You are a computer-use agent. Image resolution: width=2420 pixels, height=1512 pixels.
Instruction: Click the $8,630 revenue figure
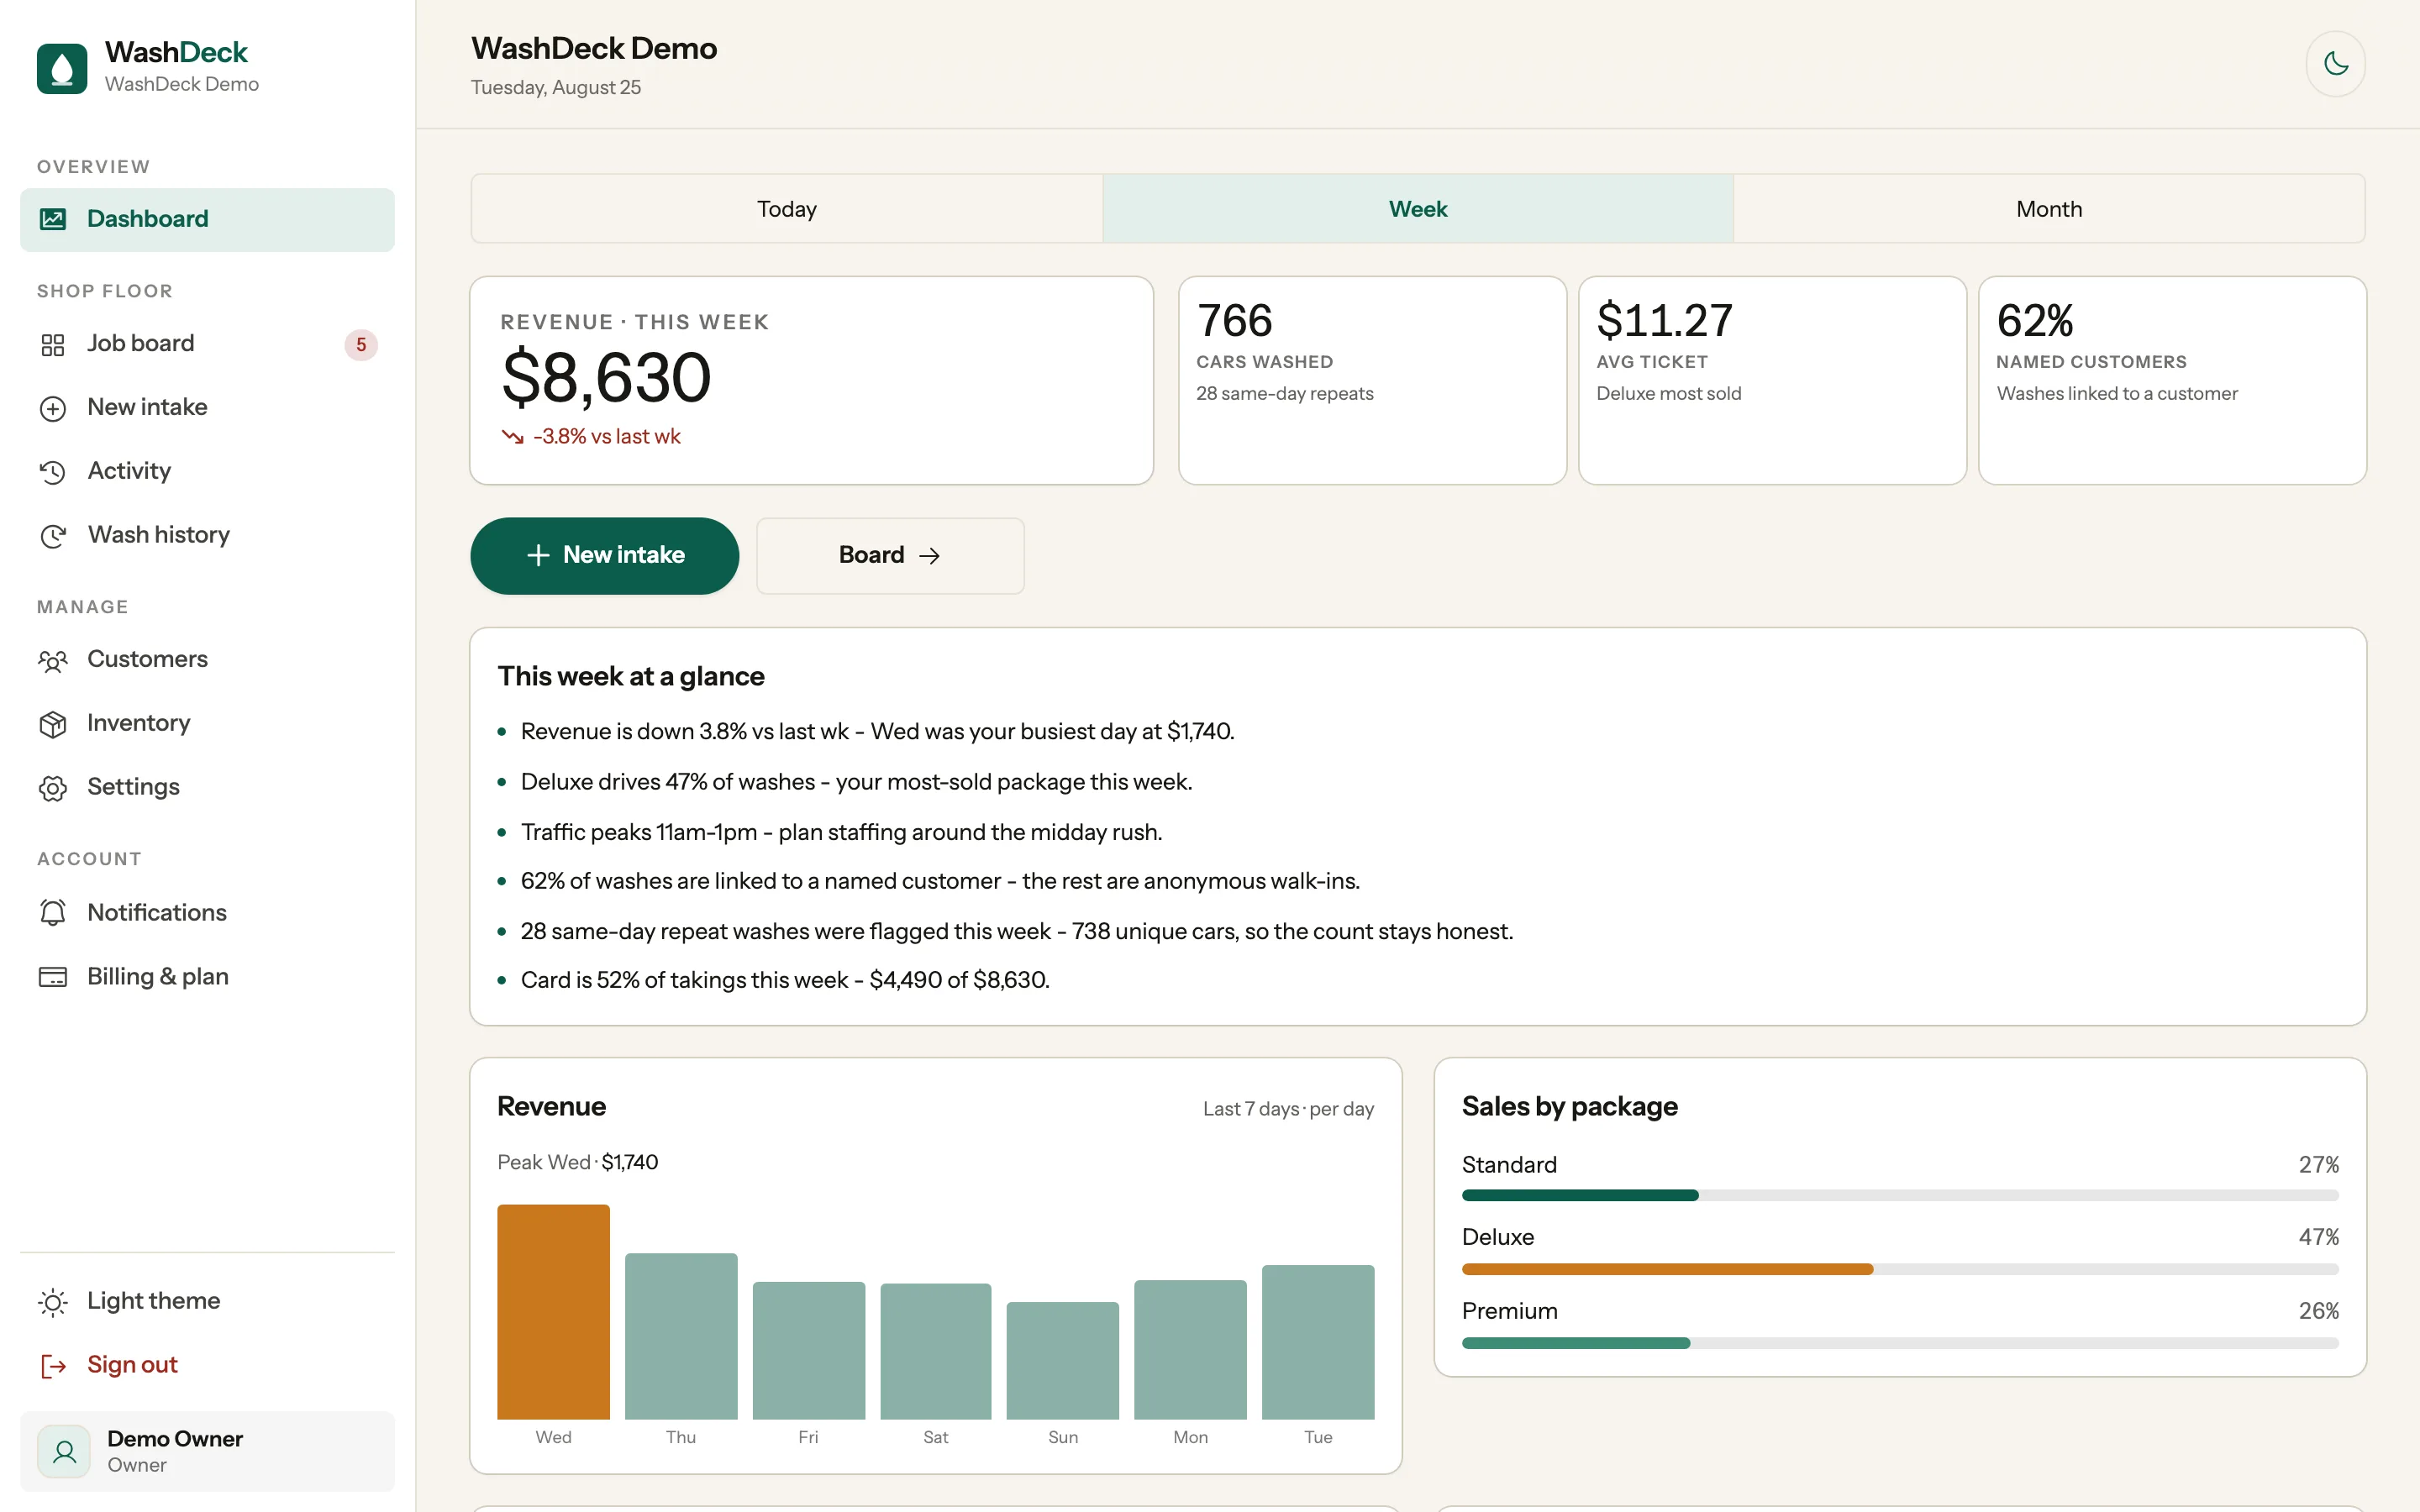point(606,378)
